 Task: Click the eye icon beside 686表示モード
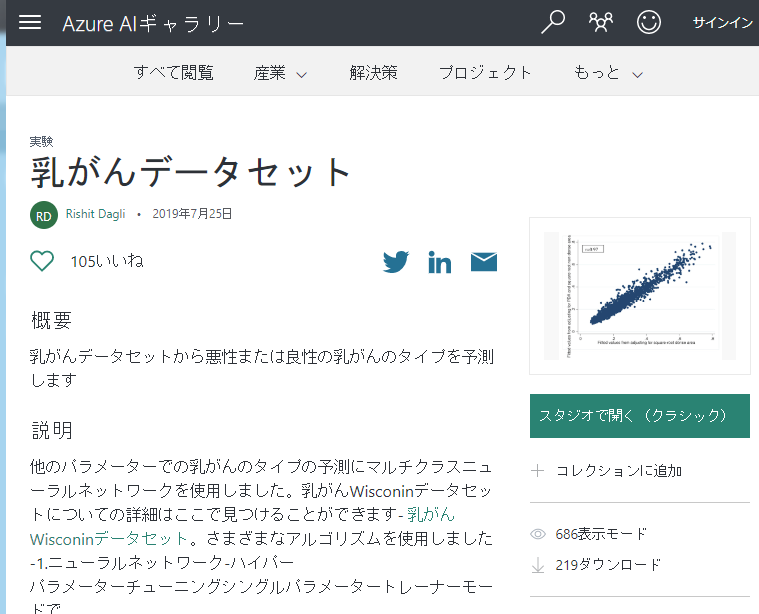tap(538, 534)
